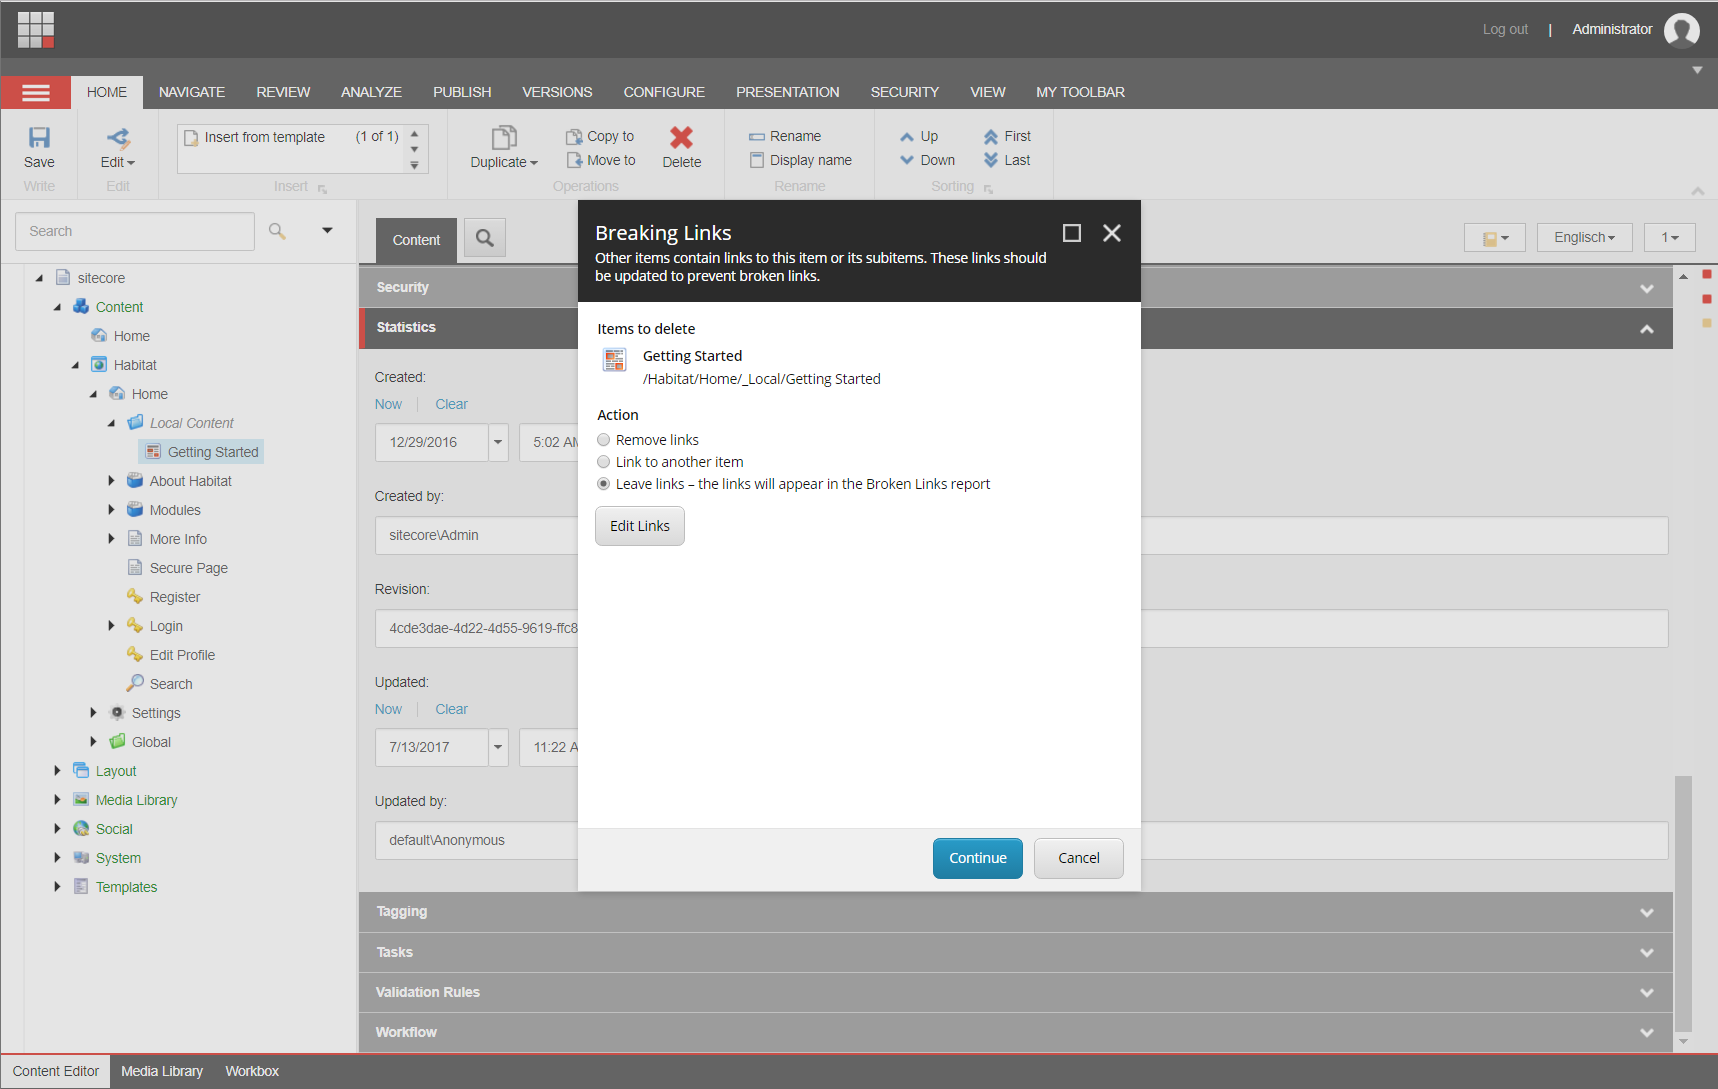Move item Up with arrow icon
Image resolution: width=1718 pixels, height=1089 pixels.
point(907,137)
